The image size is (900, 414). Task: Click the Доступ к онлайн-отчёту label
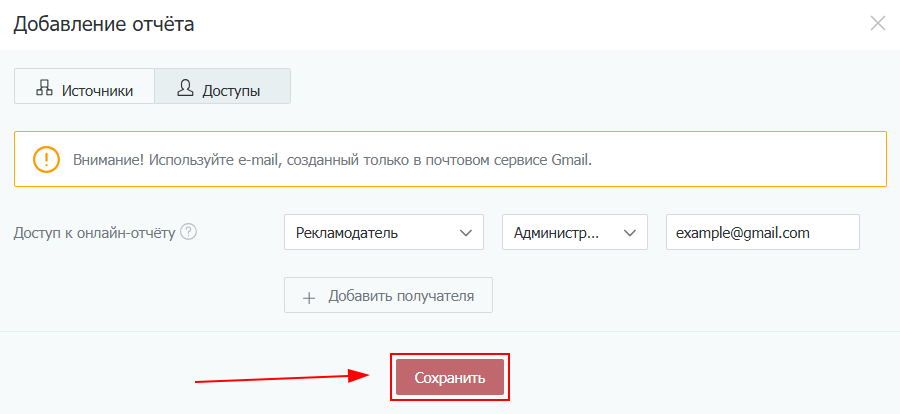pyautogui.click(x=95, y=233)
